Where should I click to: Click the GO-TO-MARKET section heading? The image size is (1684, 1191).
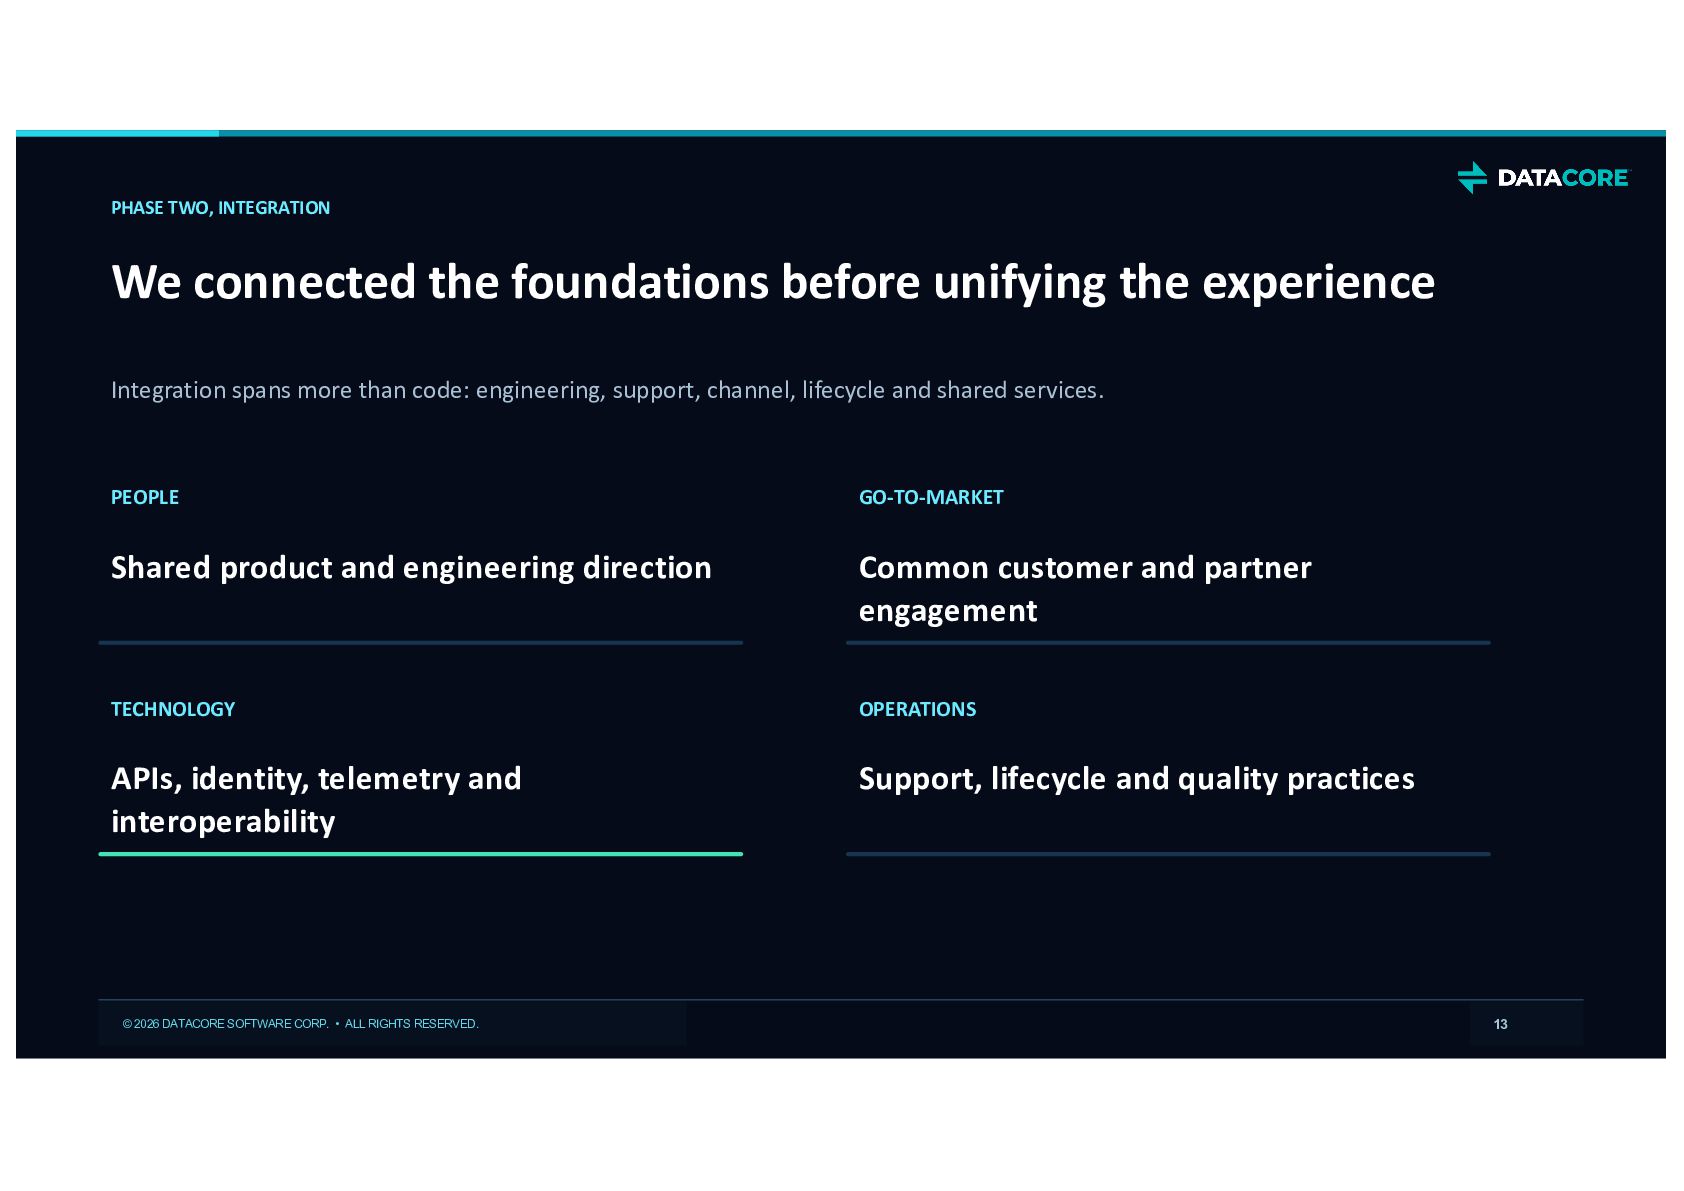(931, 497)
